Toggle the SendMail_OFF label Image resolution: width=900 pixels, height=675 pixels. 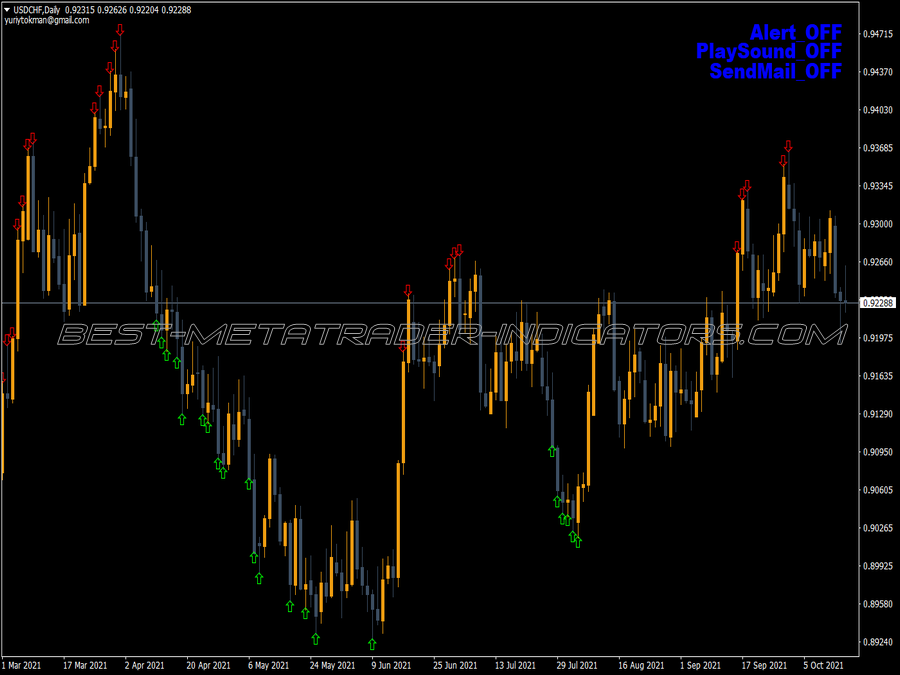point(775,71)
